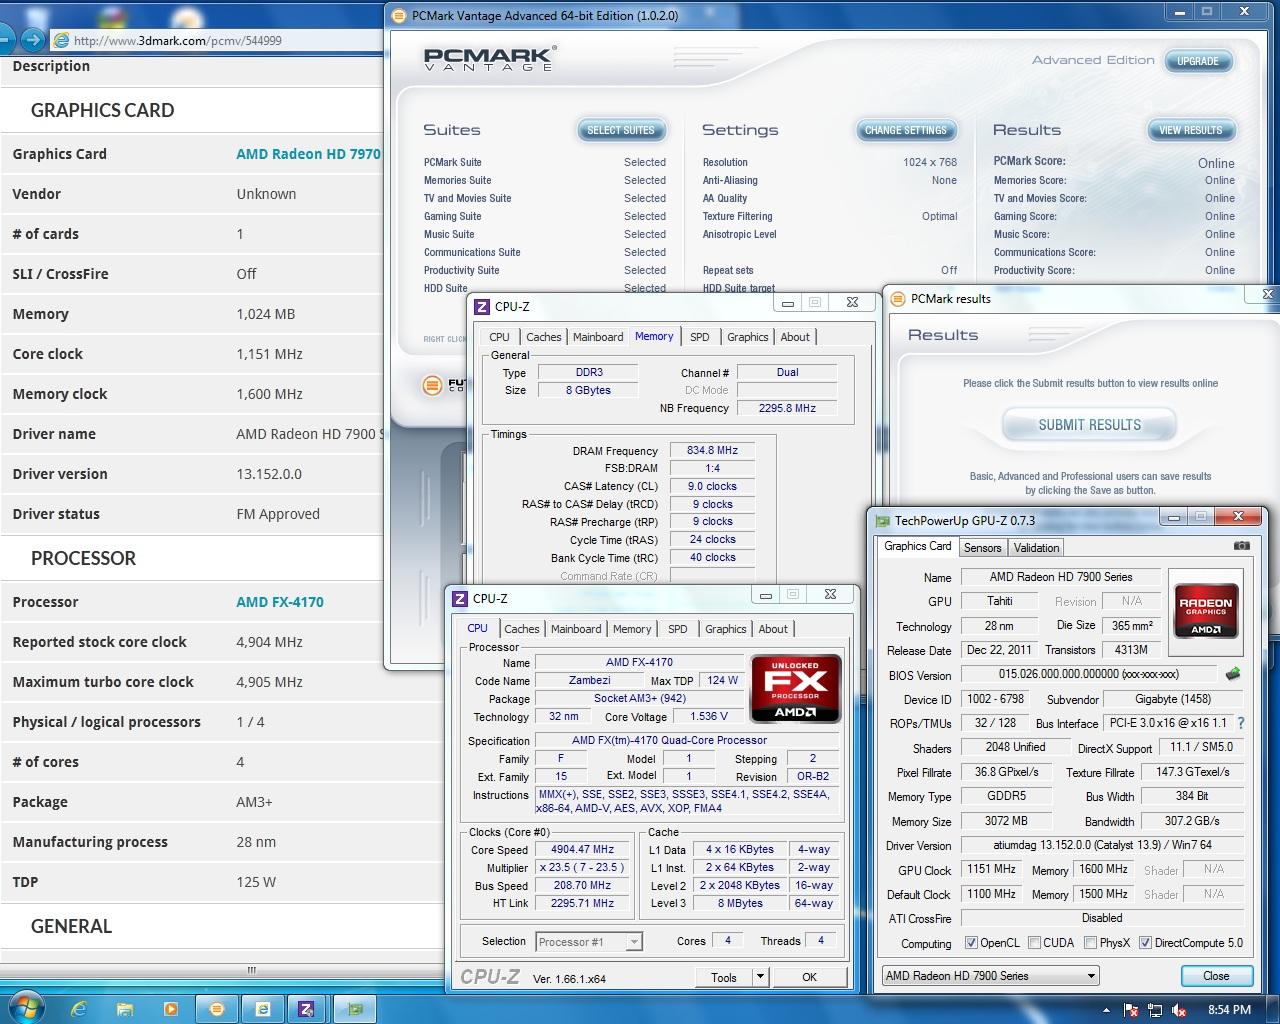
Task: Switch to the CPU-Z taskbar button
Action: coord(307,1009)
